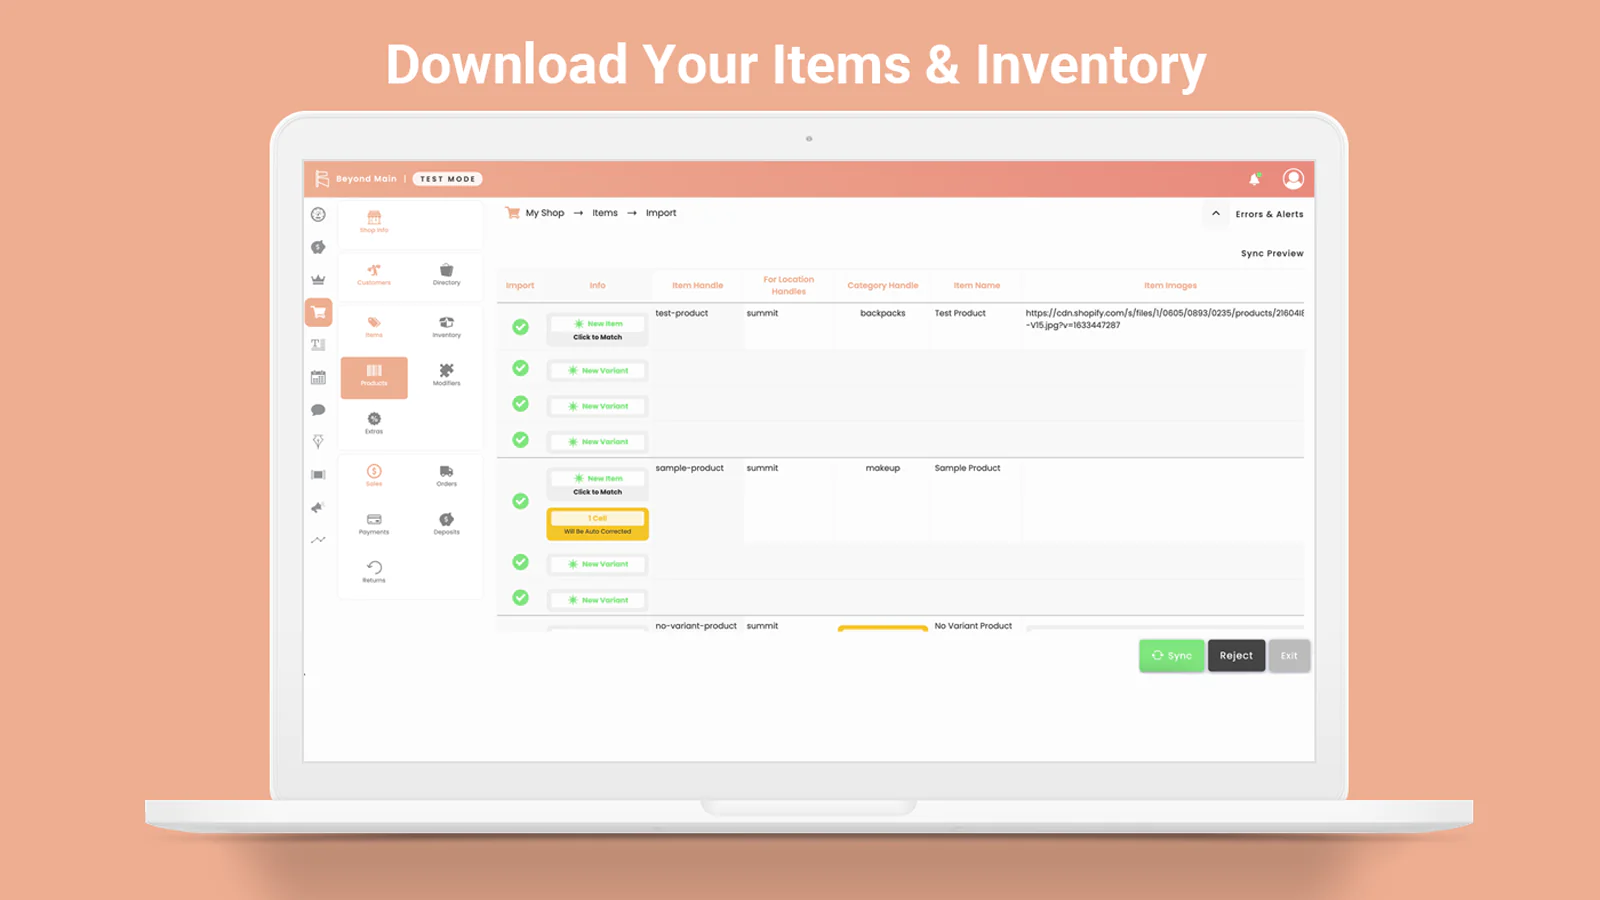Open Items tile in submenu
Image resolution: width=1600 pixels, height=900 pixels.
(x=374, y=327)
